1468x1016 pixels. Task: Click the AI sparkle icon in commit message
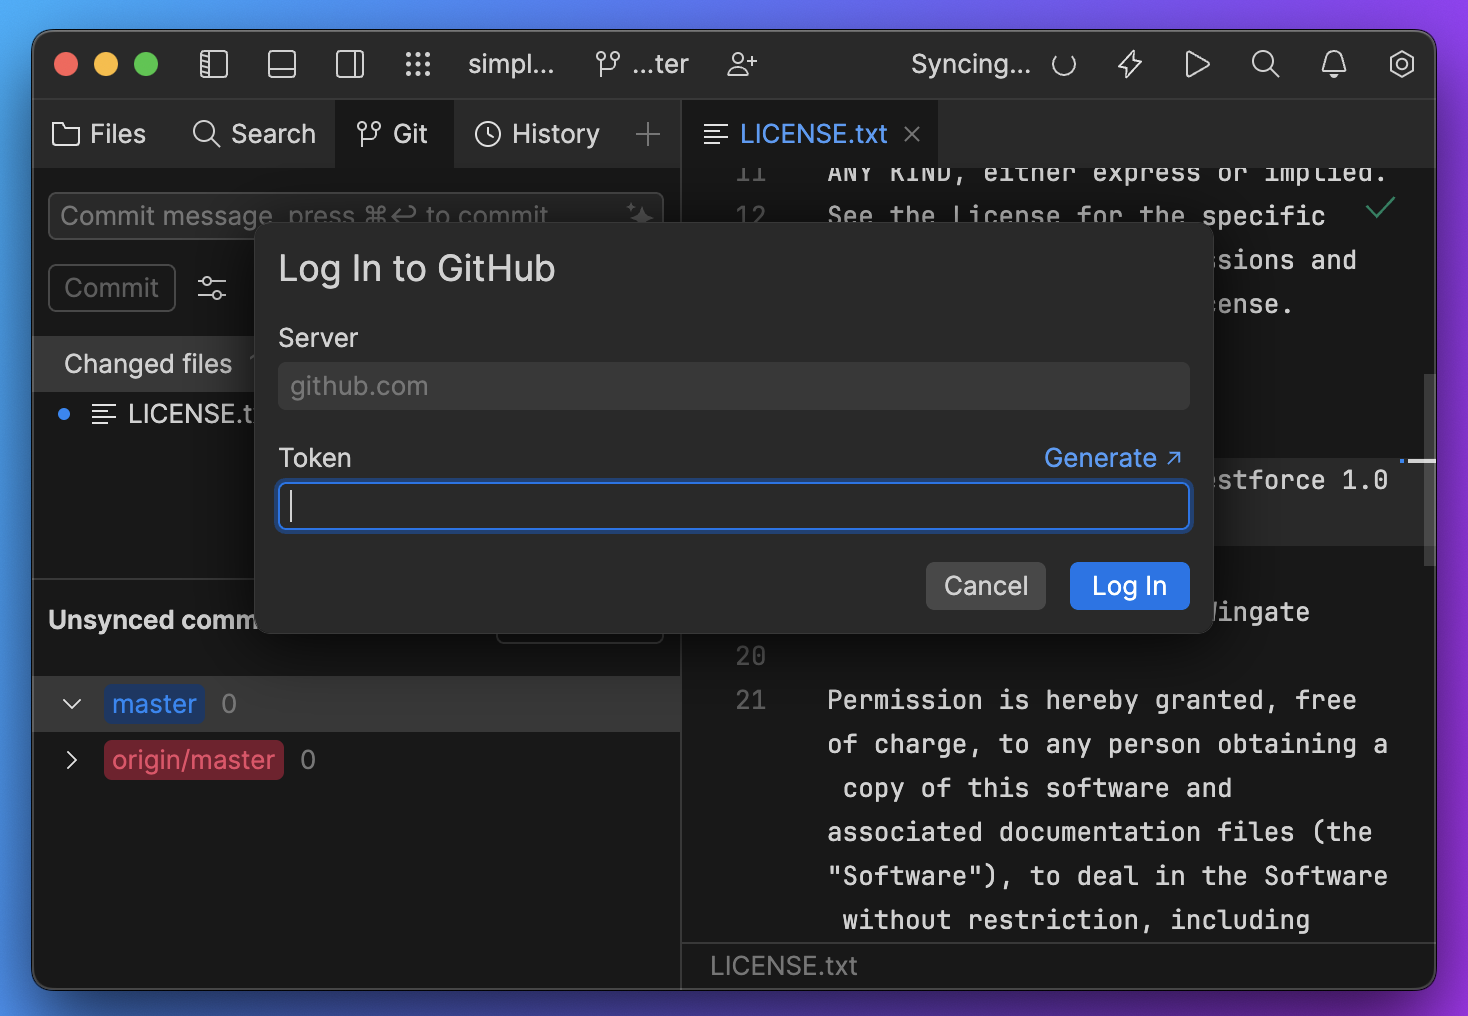click(640, 214)
